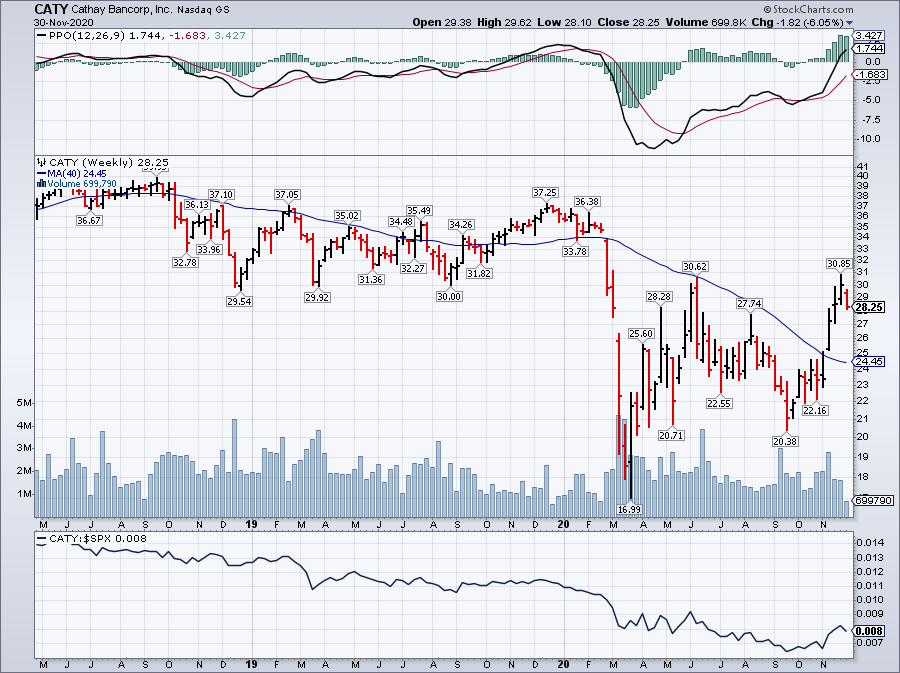Click the 30.85 high price marker

tap(839, 263)
